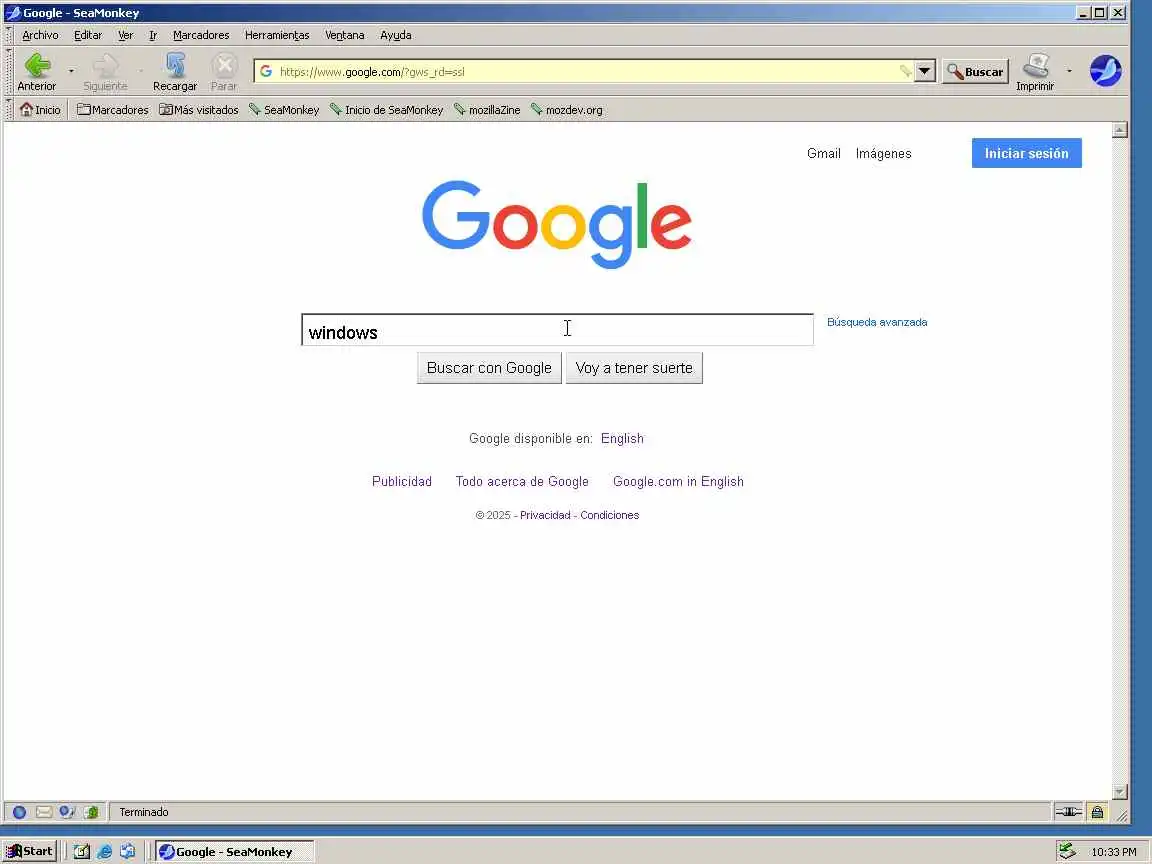Click the SeaMonkey throbber logo
1152x864 pixels.
1105,71
